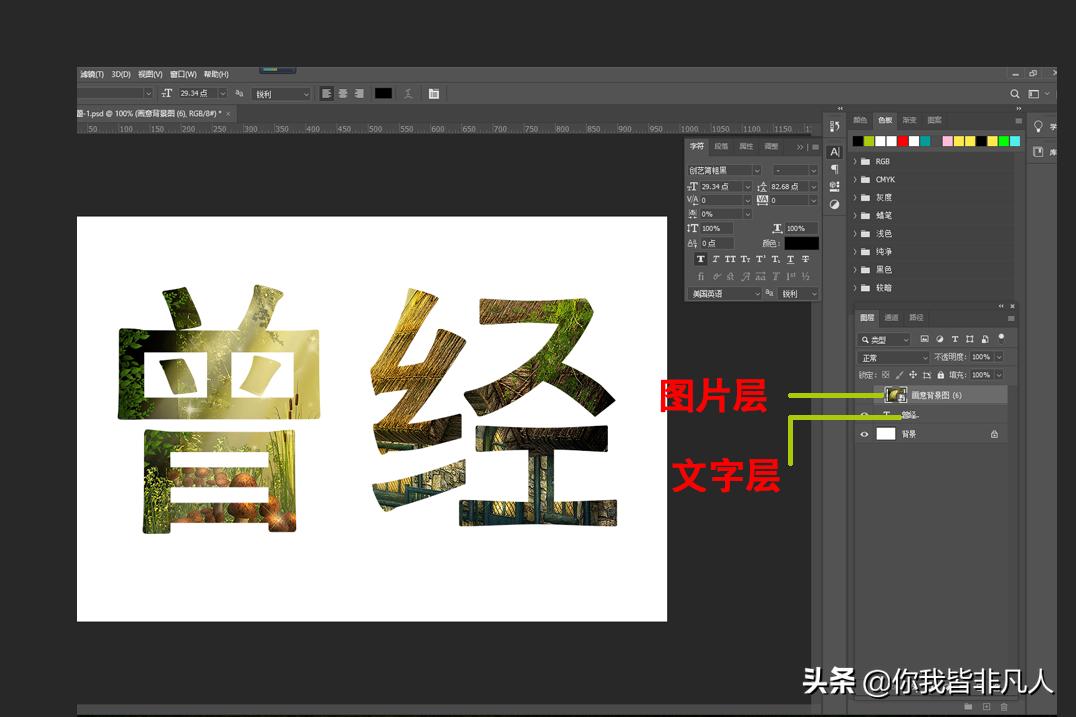
Task: Click the all caps icon in Character panel
Action: pos(731,259)
